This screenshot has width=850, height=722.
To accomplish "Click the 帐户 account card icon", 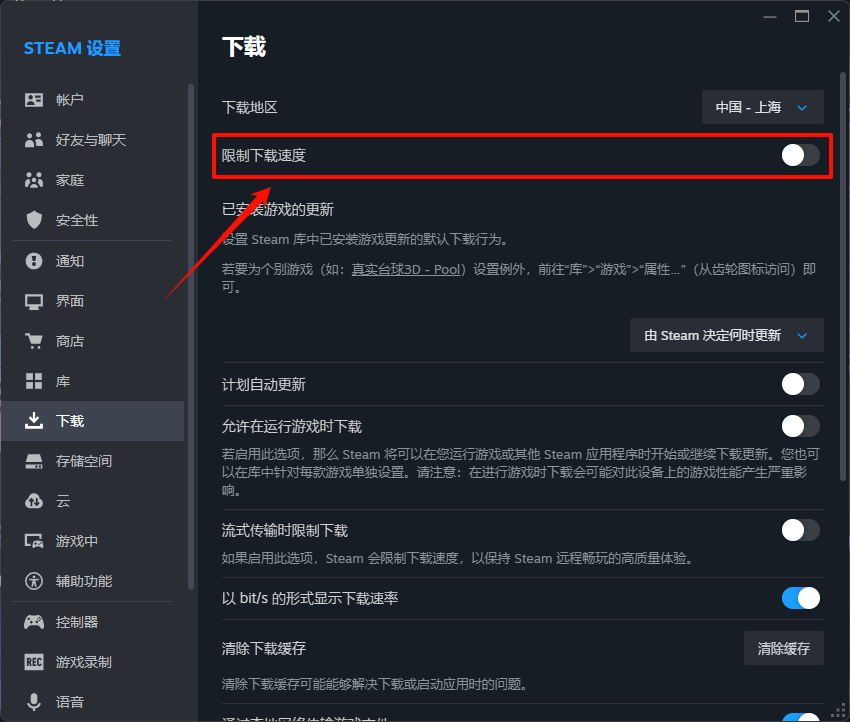I will 34,100.
